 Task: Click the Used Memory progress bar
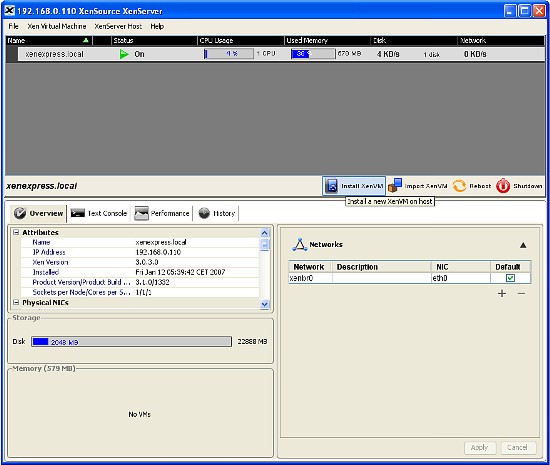coord(313,54)
